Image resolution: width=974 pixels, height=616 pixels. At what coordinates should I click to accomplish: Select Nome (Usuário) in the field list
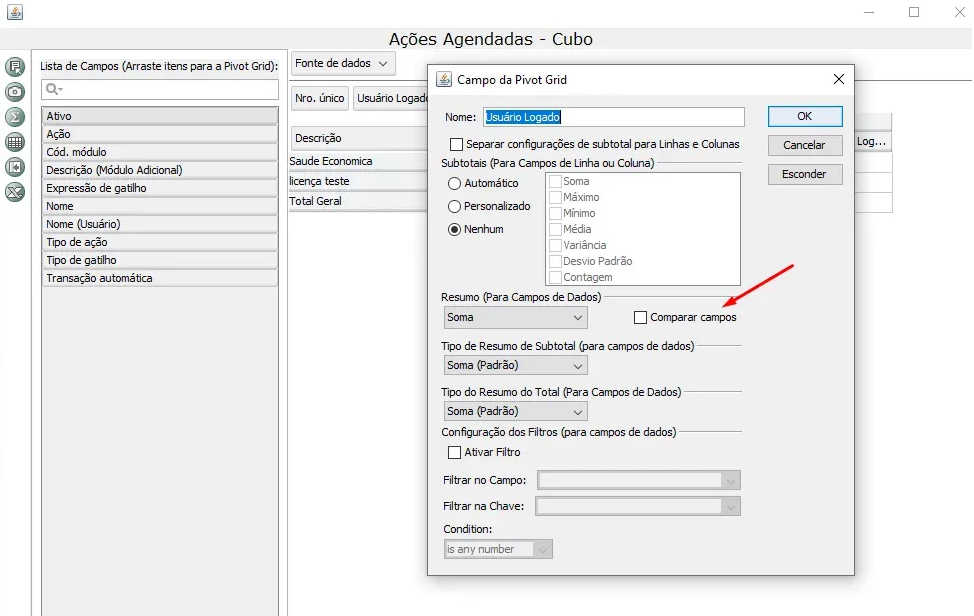click(160, 224)
